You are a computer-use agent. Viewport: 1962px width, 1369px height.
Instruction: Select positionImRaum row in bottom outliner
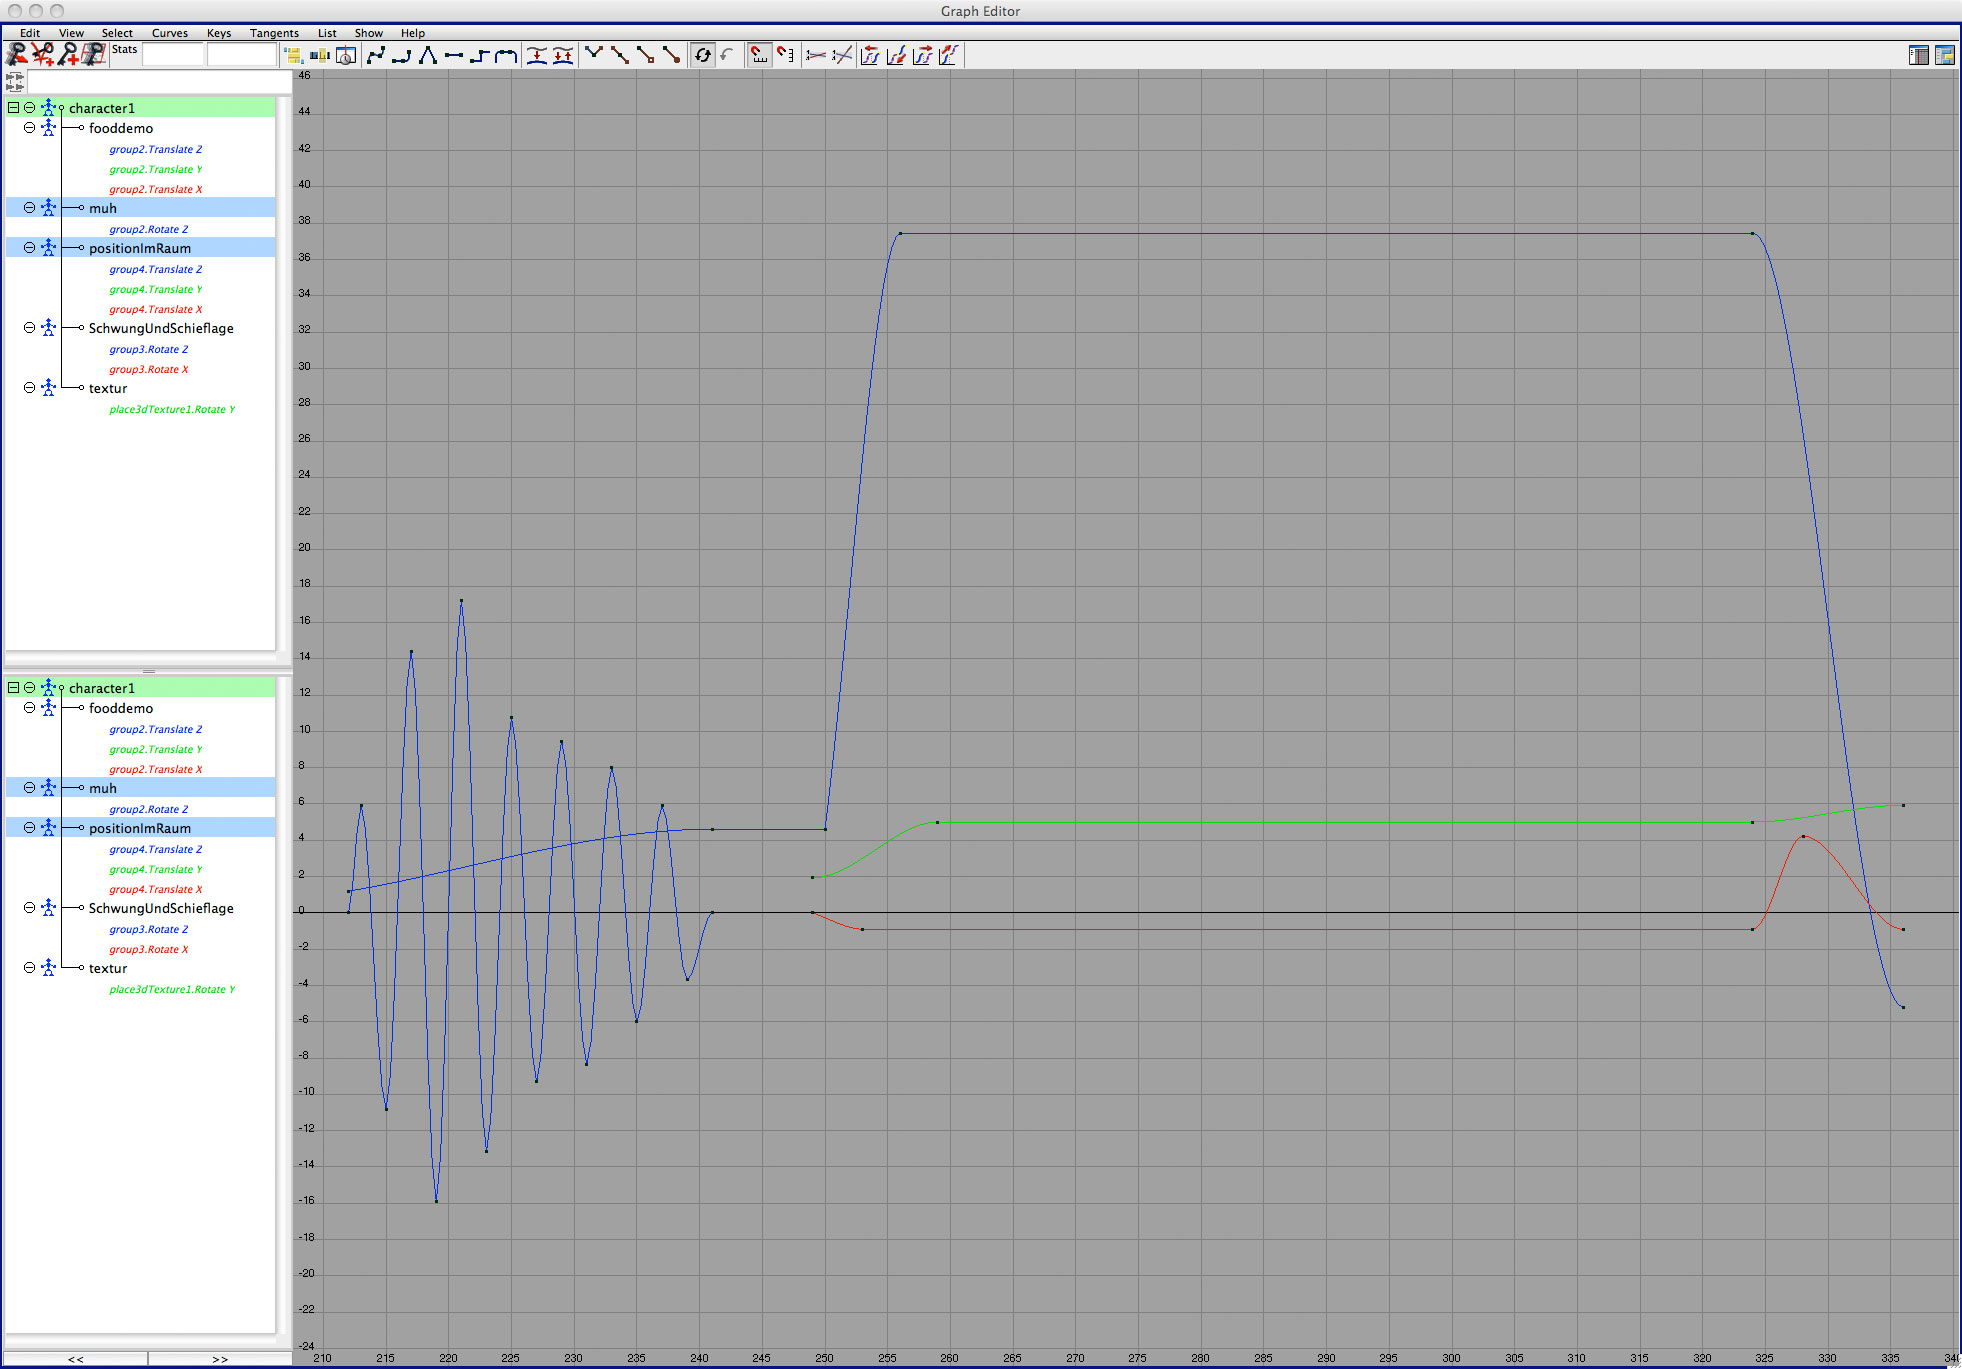(x=140, y=828)
